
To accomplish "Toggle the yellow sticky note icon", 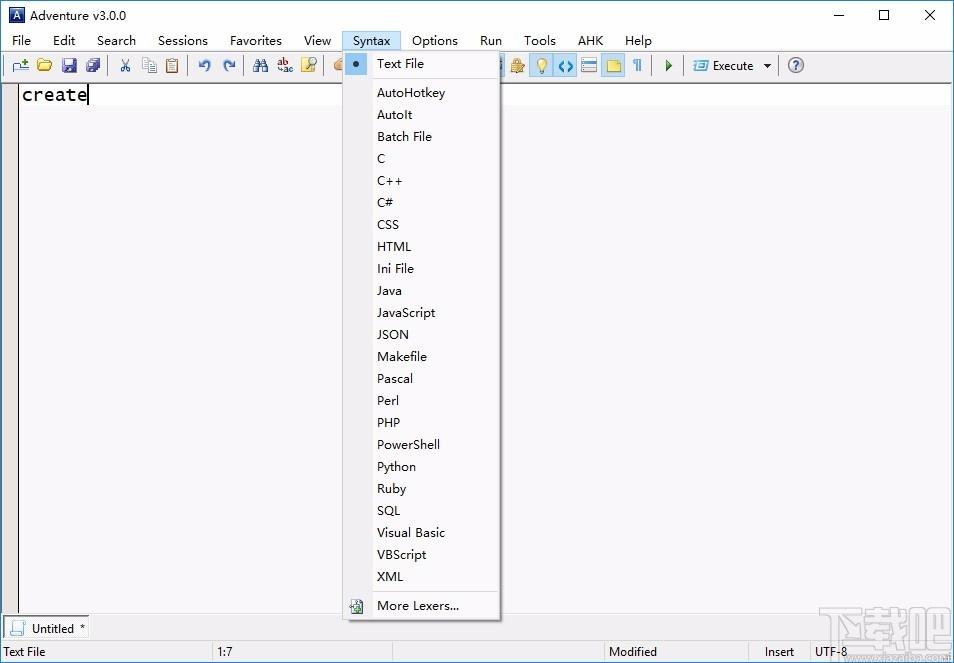I will (x=614, y=65).
